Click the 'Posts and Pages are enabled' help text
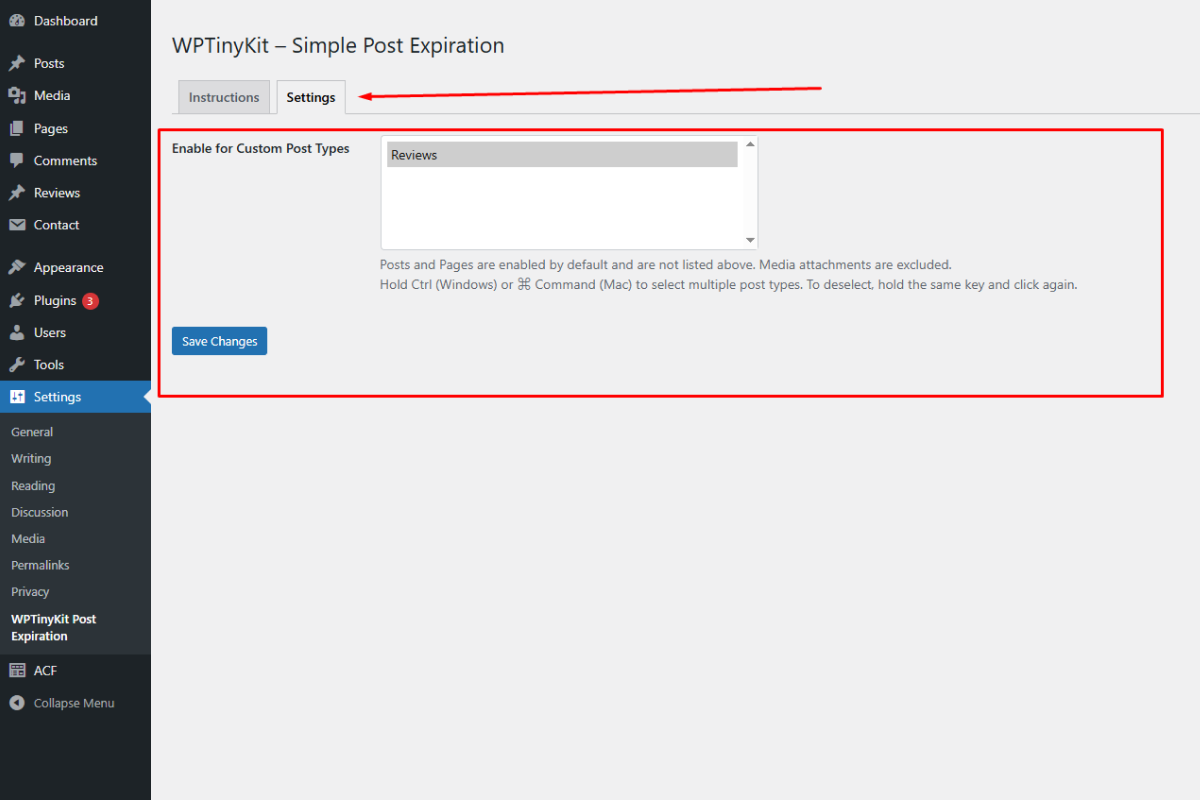1200x800 pixels. (666, 265)
